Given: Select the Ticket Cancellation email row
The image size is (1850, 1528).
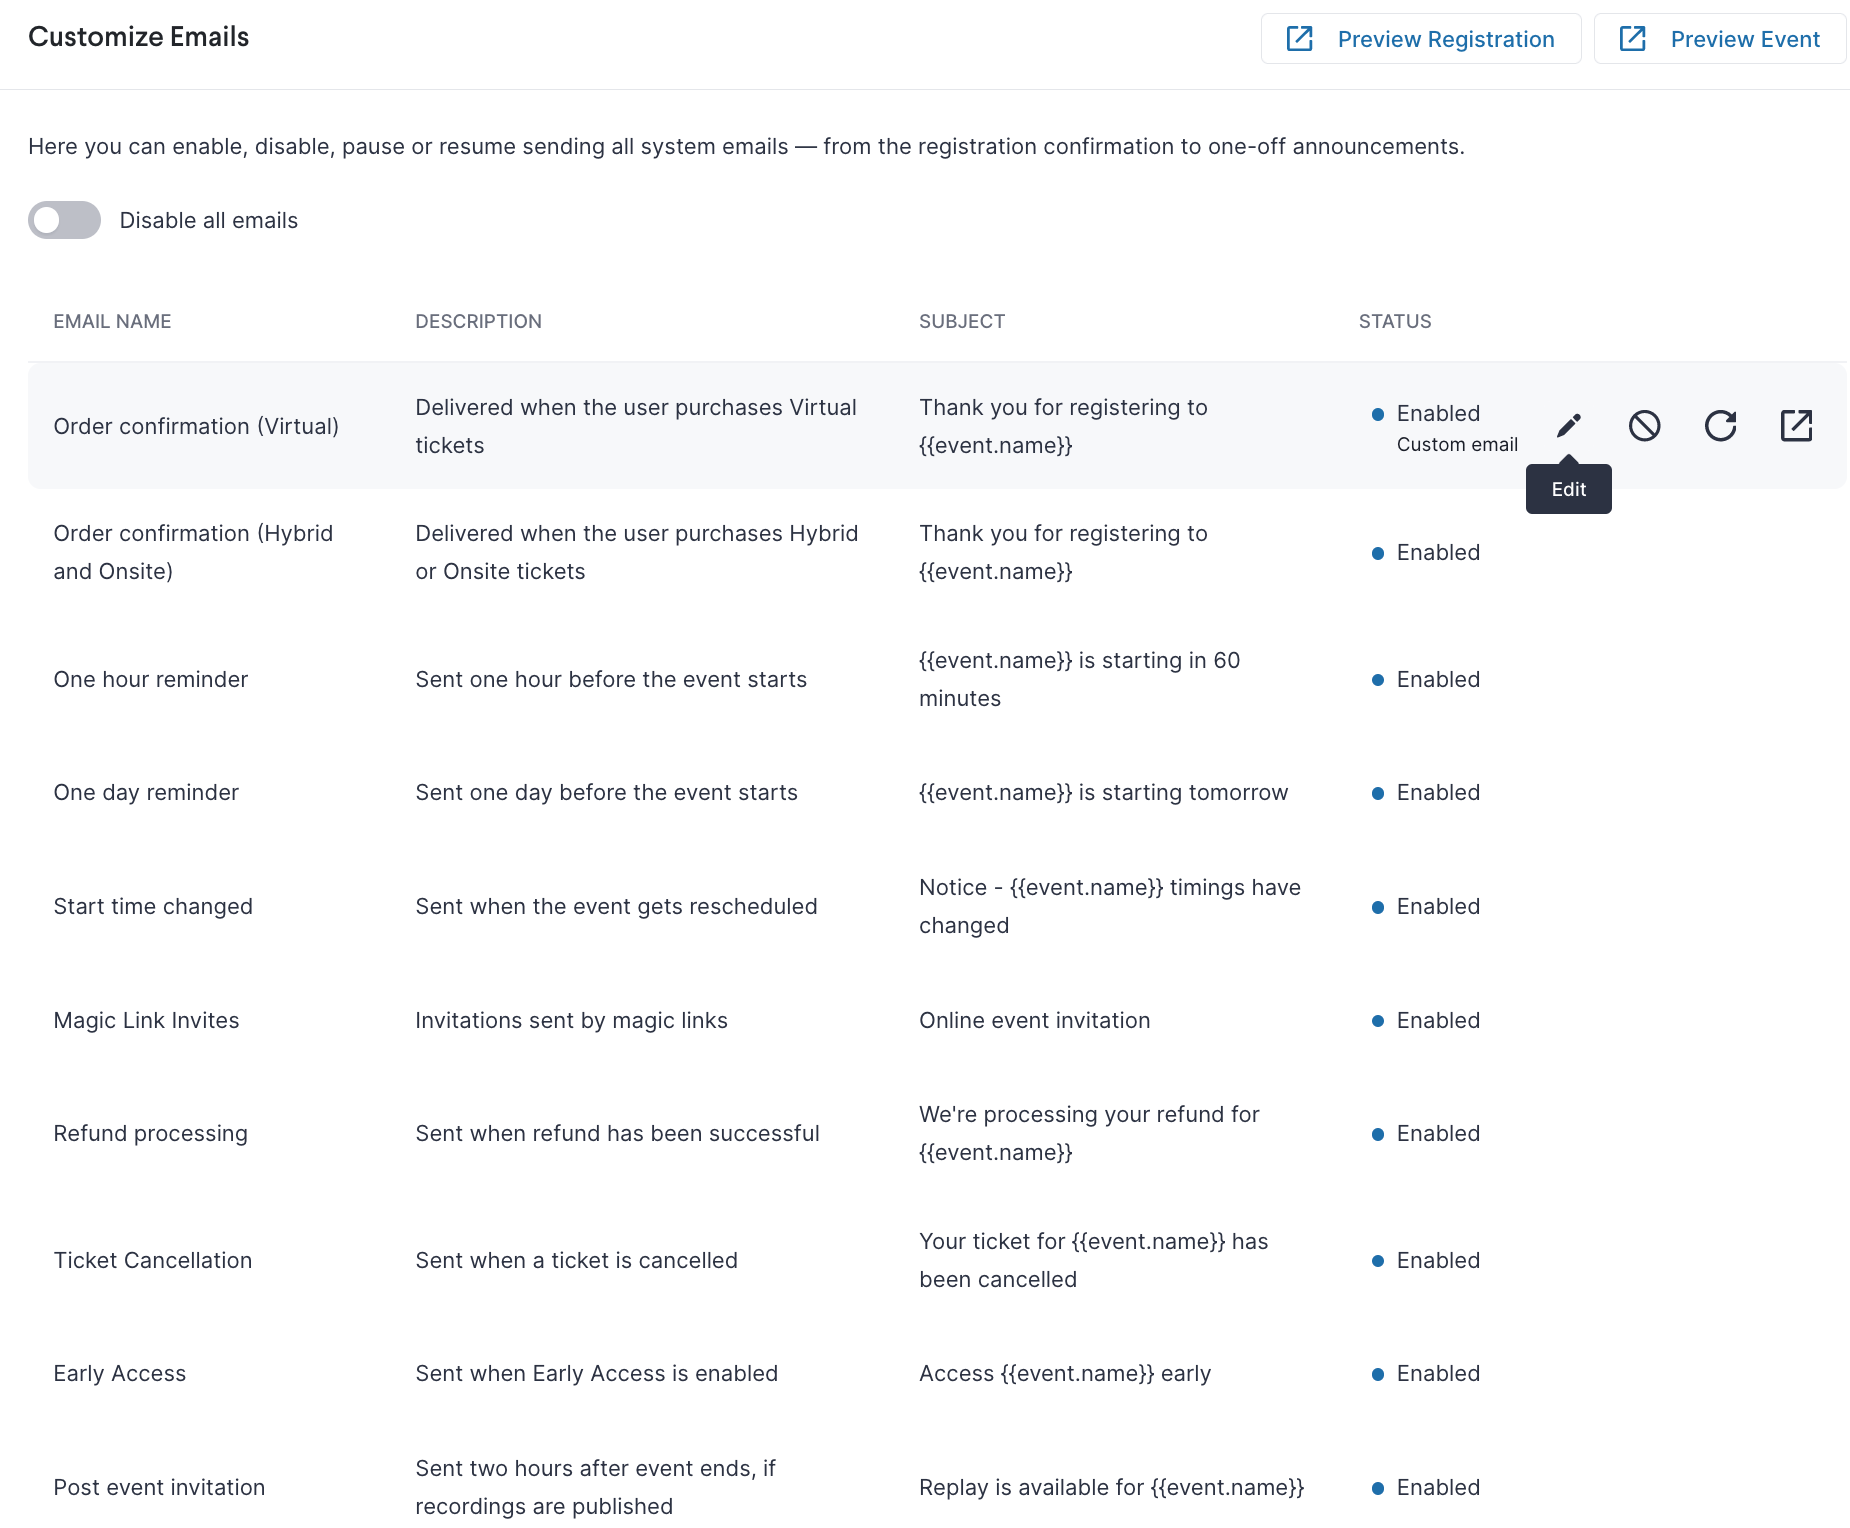Looking at the screenshot, I should 937,1260.
